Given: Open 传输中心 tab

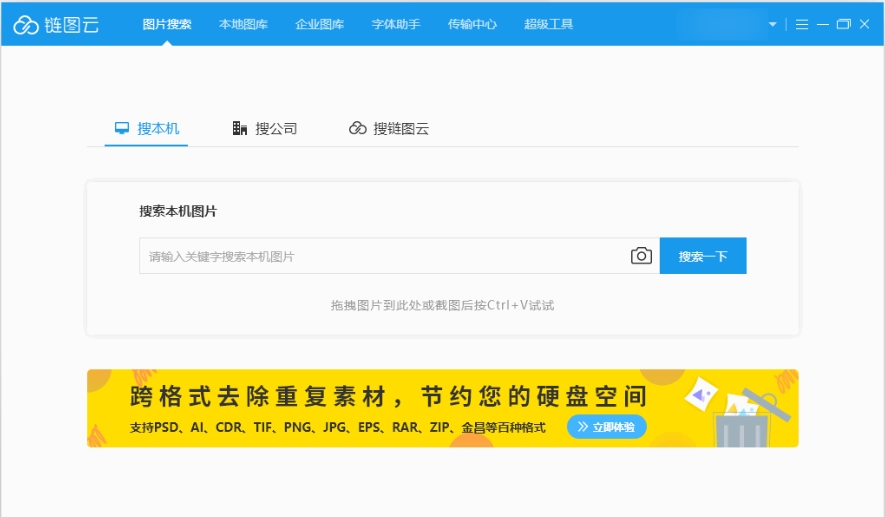Looking at the screenshot, I should coord(472,24).
